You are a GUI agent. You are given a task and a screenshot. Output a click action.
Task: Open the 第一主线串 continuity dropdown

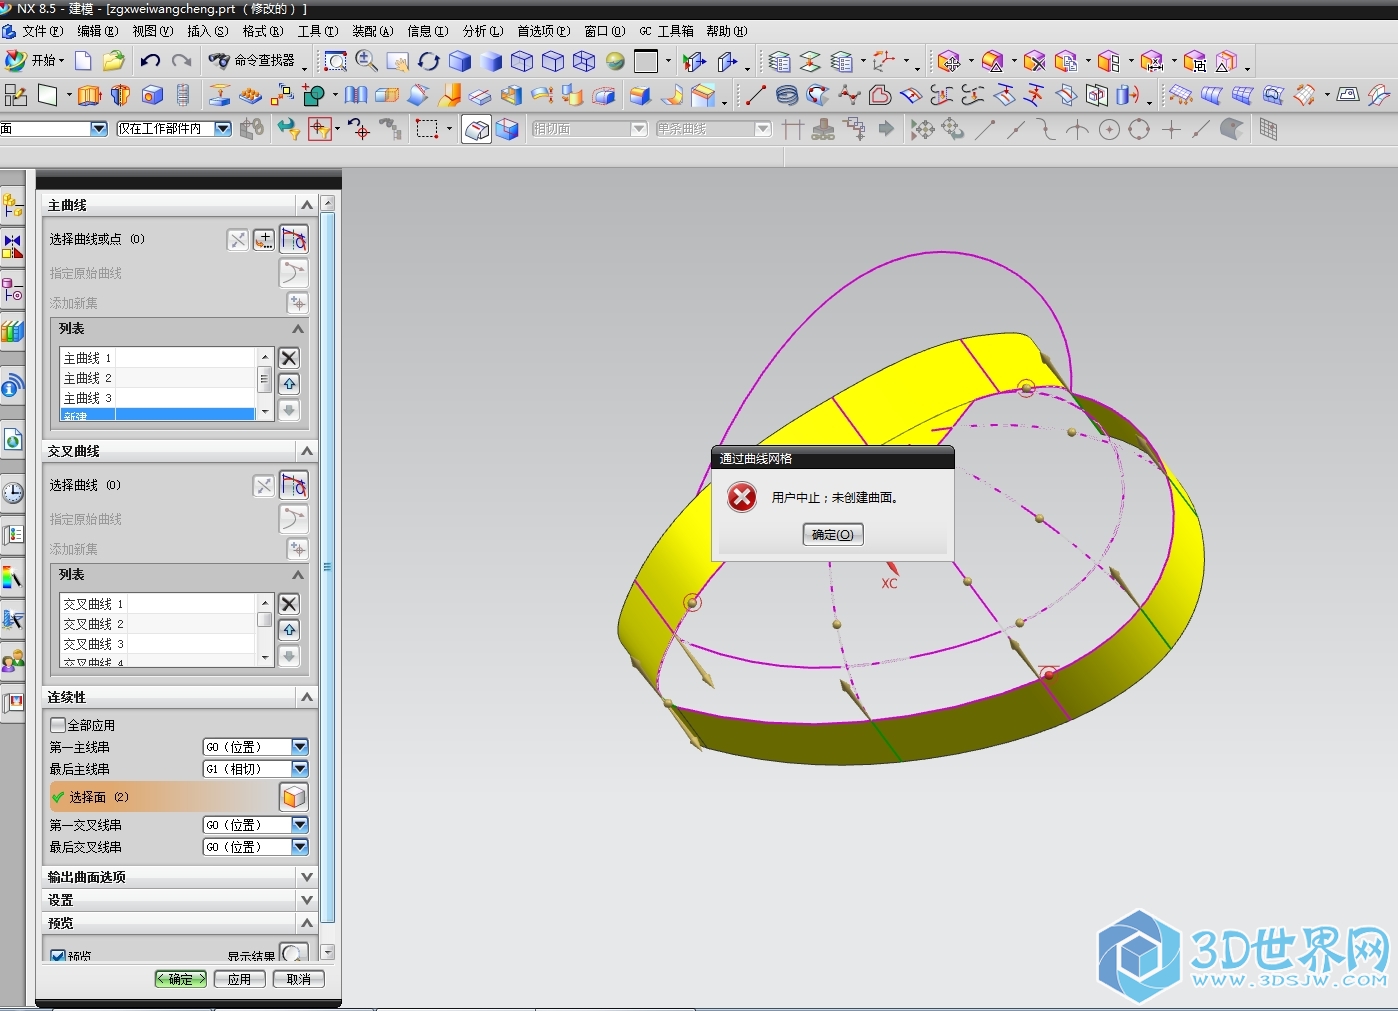click(x=300, y=747)
